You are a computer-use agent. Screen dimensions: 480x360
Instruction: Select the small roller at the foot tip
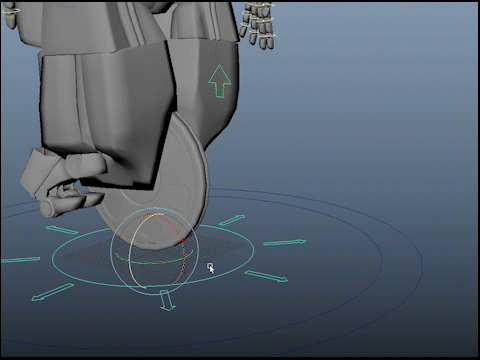point(47,208)
